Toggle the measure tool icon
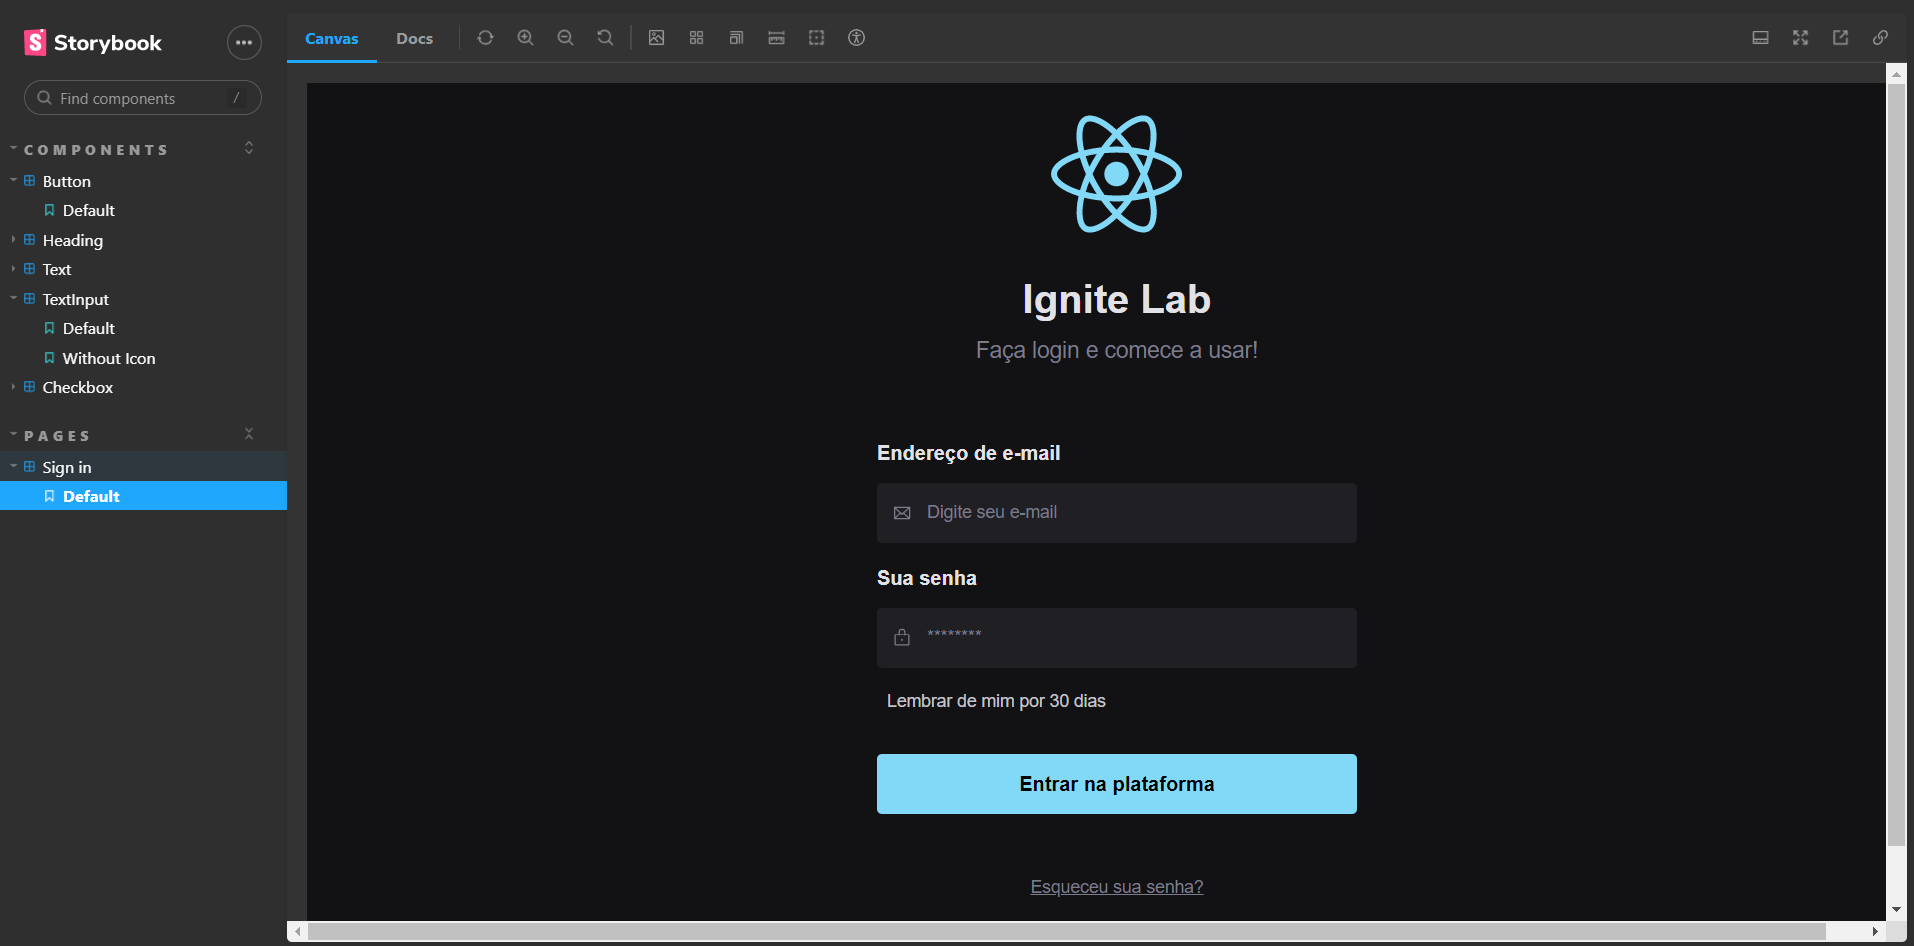This screenshot has height=946, width=1914. click(777, 38)
